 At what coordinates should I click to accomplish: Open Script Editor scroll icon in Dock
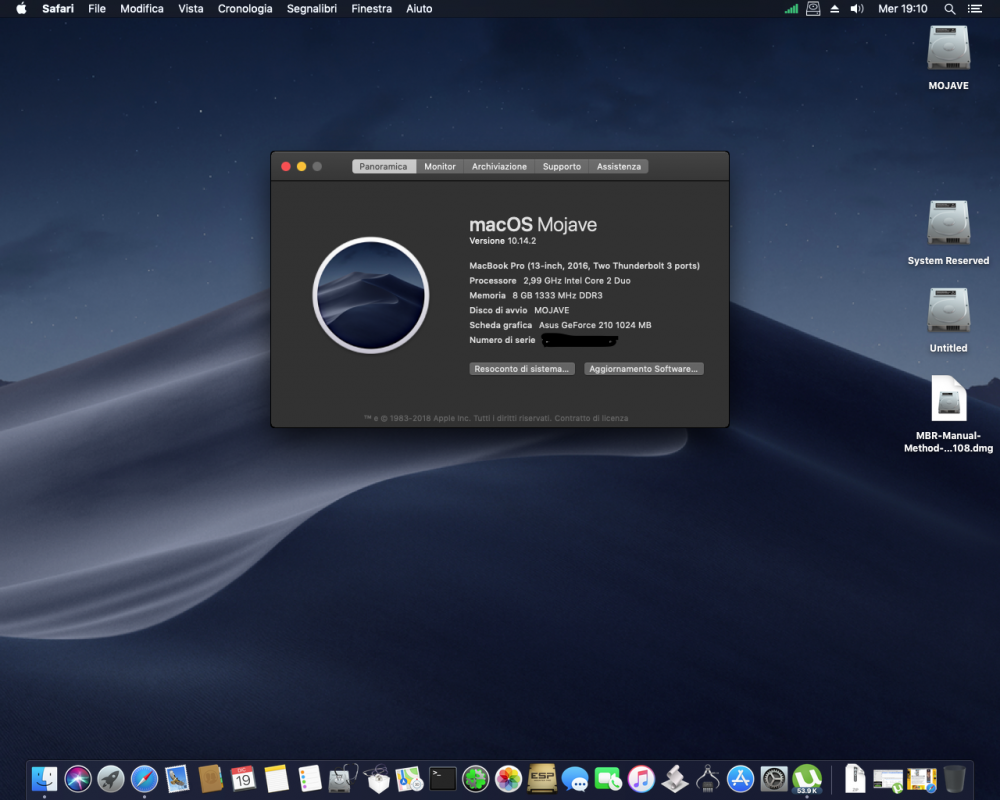(675, 778)
